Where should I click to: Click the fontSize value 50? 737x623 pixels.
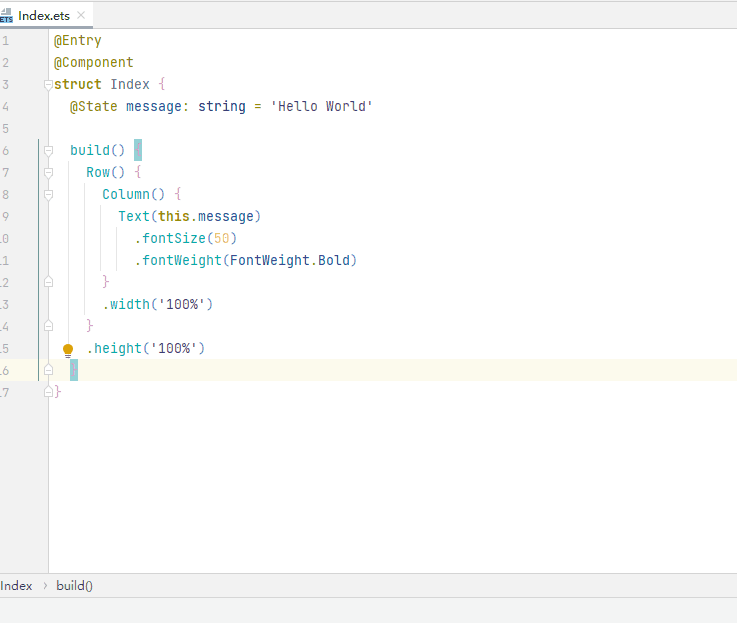click(x=221, y=238)
